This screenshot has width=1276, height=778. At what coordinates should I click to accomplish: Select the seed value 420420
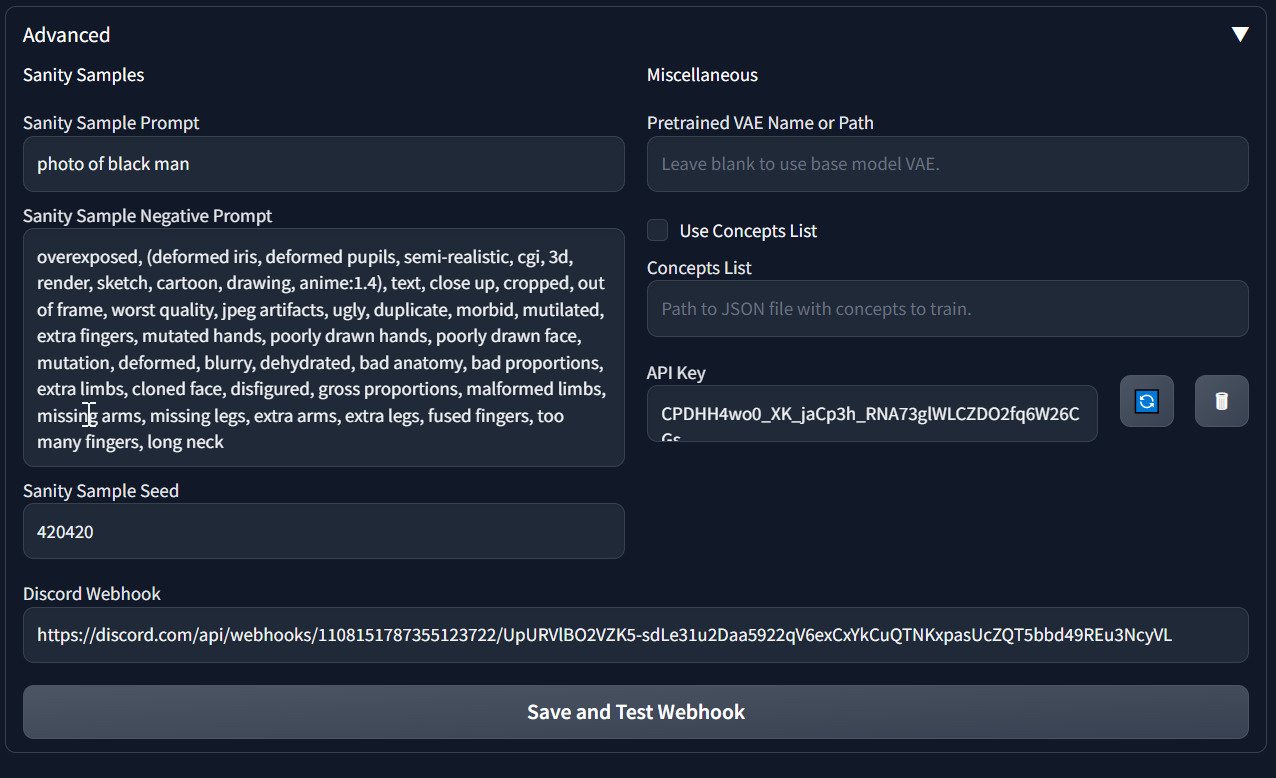click(x=66, y=531)
